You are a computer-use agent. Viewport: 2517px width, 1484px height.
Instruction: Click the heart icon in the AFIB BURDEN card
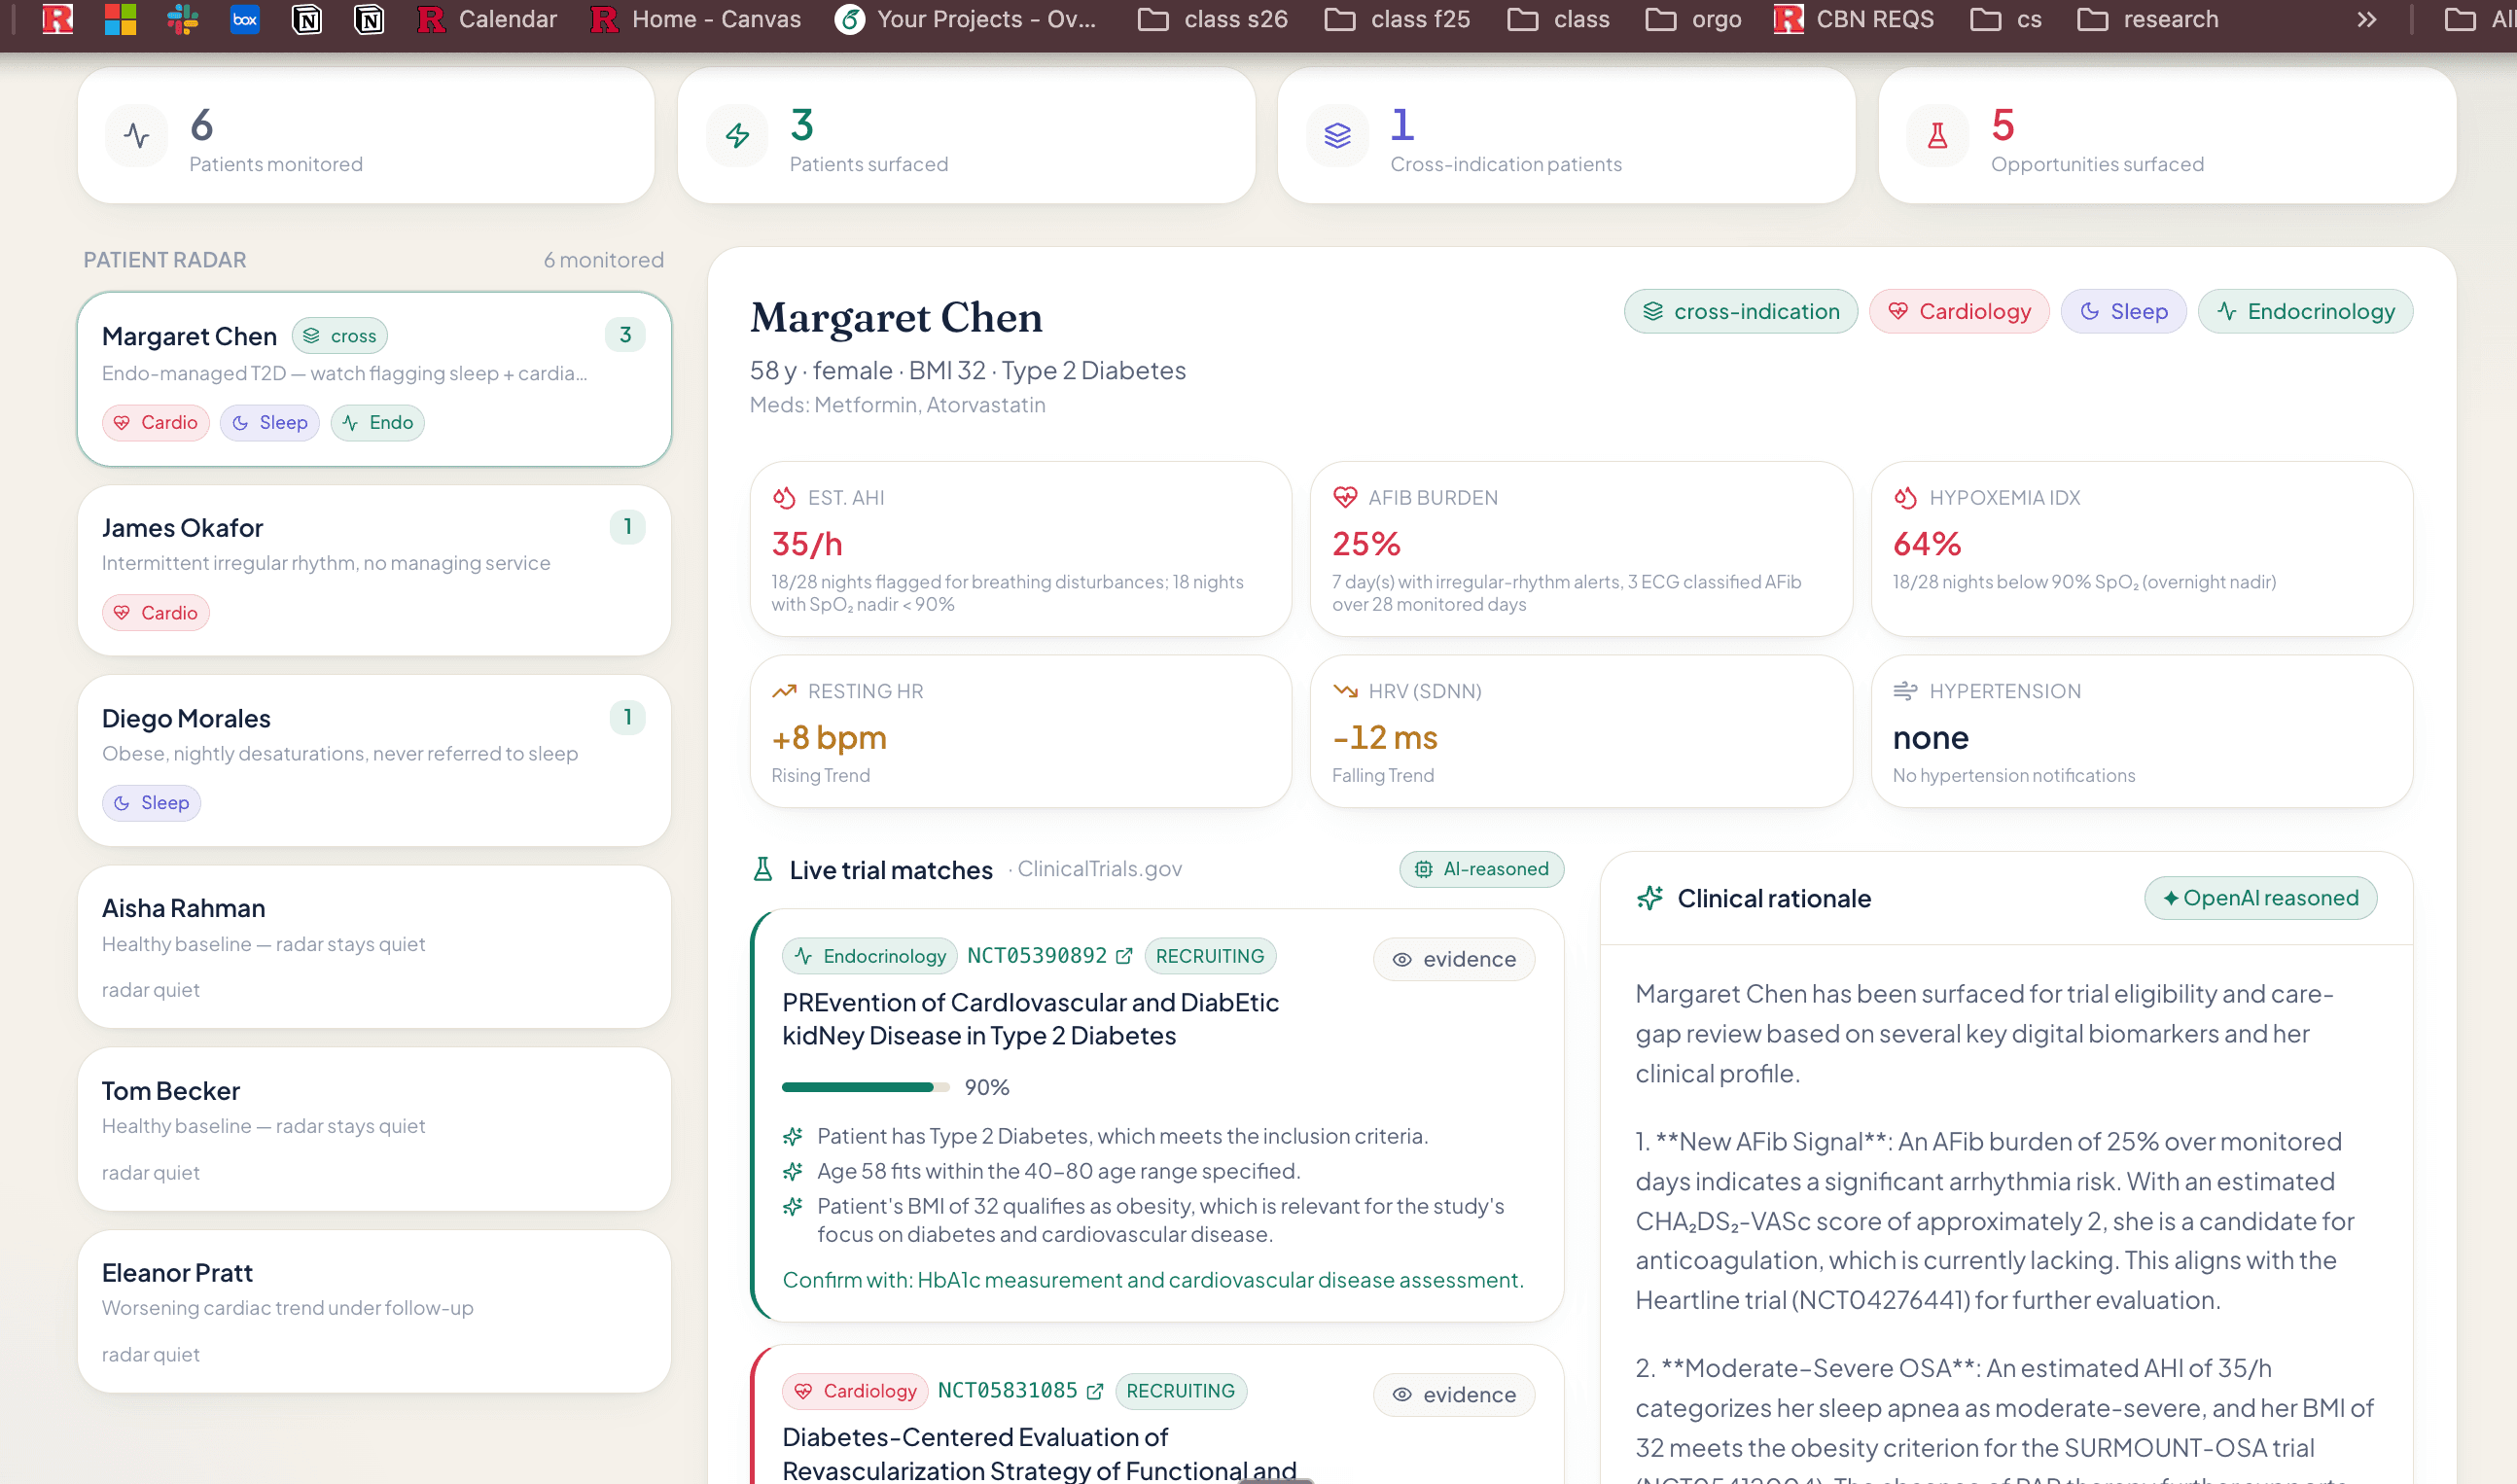1345,497
